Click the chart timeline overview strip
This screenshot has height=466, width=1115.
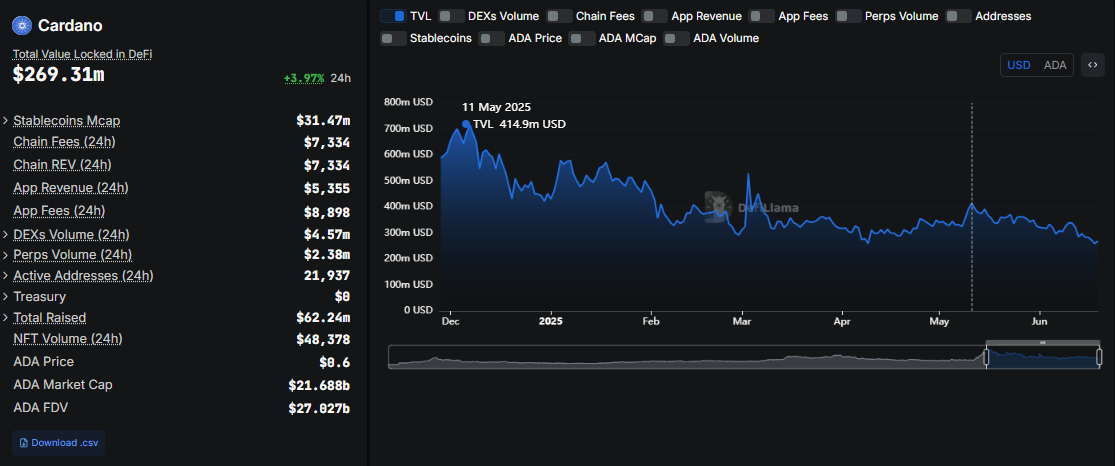pyautogui.click(x=744, y=356)
